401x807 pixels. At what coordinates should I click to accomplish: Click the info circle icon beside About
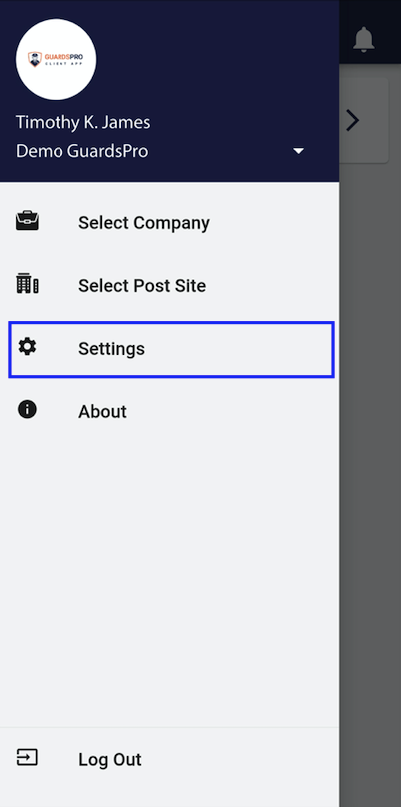[x=27, y=410]
